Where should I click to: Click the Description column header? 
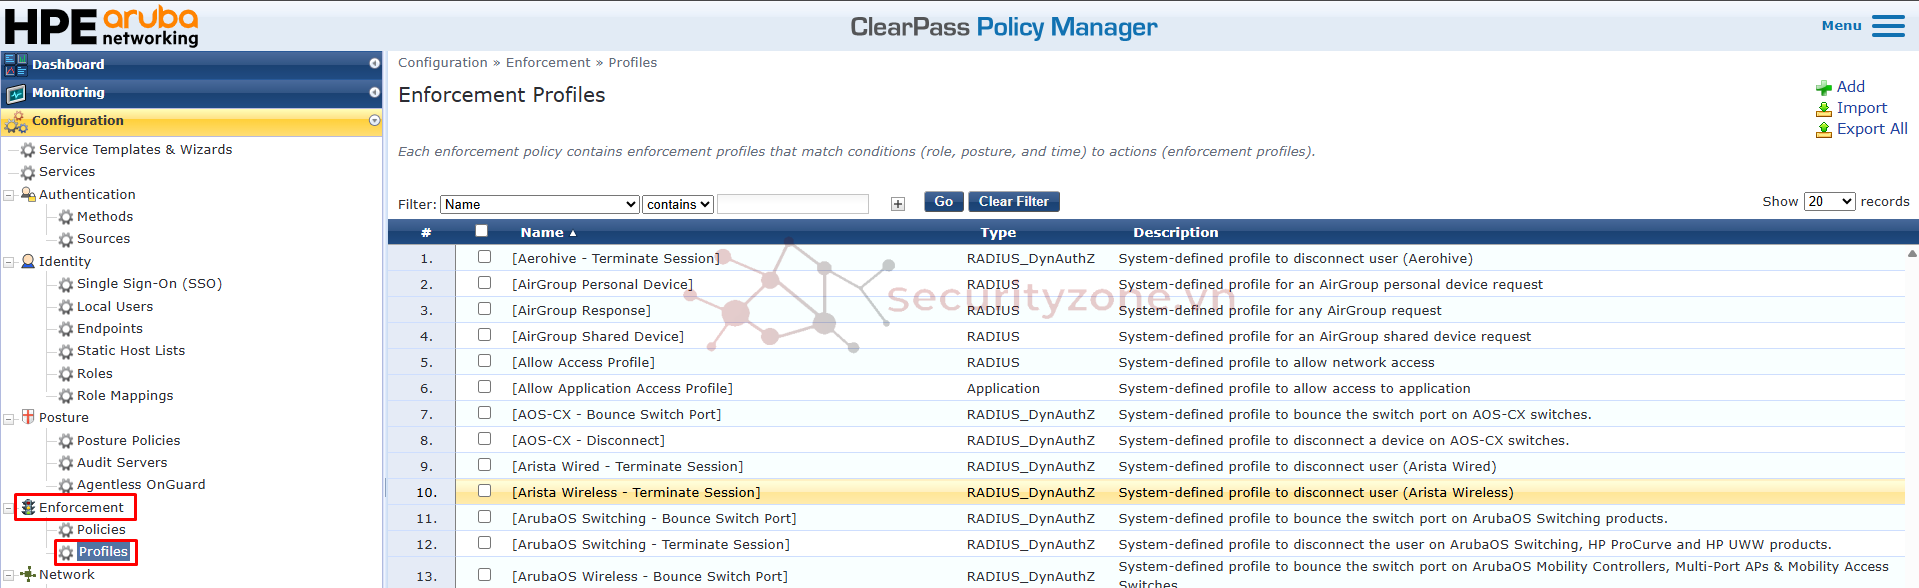coord(1175,232)
